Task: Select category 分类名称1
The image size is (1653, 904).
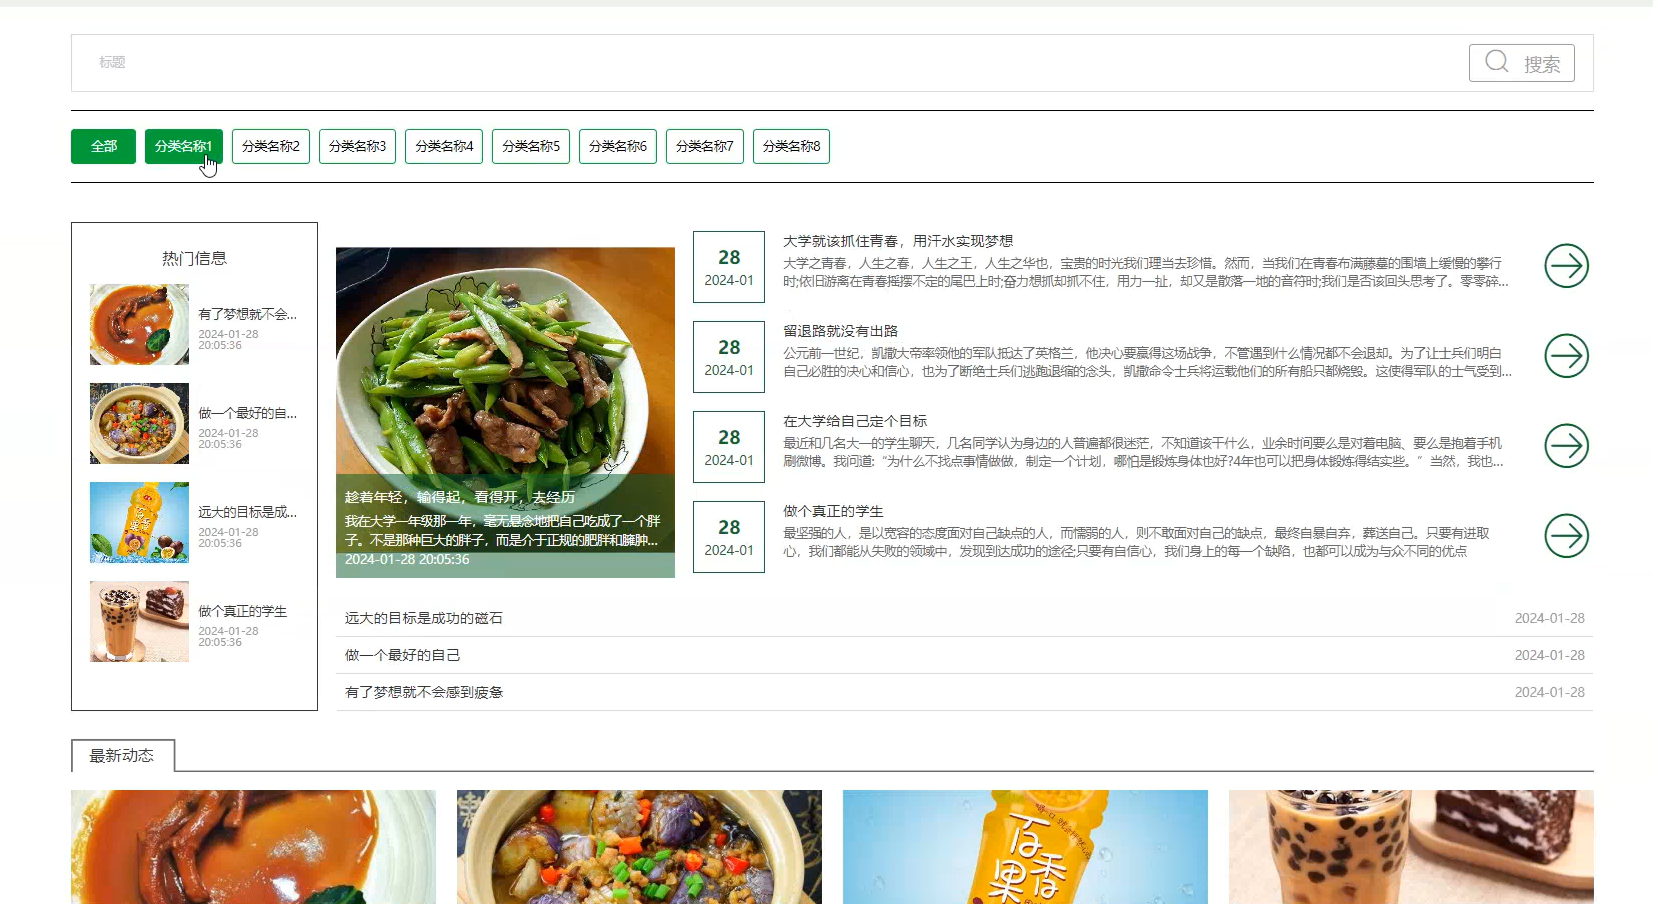Action: 183,146
